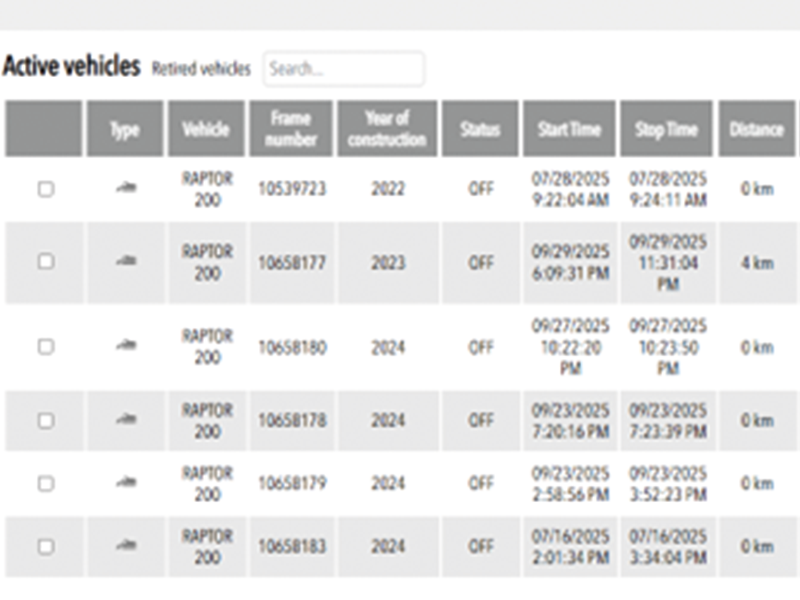800x600 pixels.
Task: Sort by the Type column header
Action: (x=125, y=129)
